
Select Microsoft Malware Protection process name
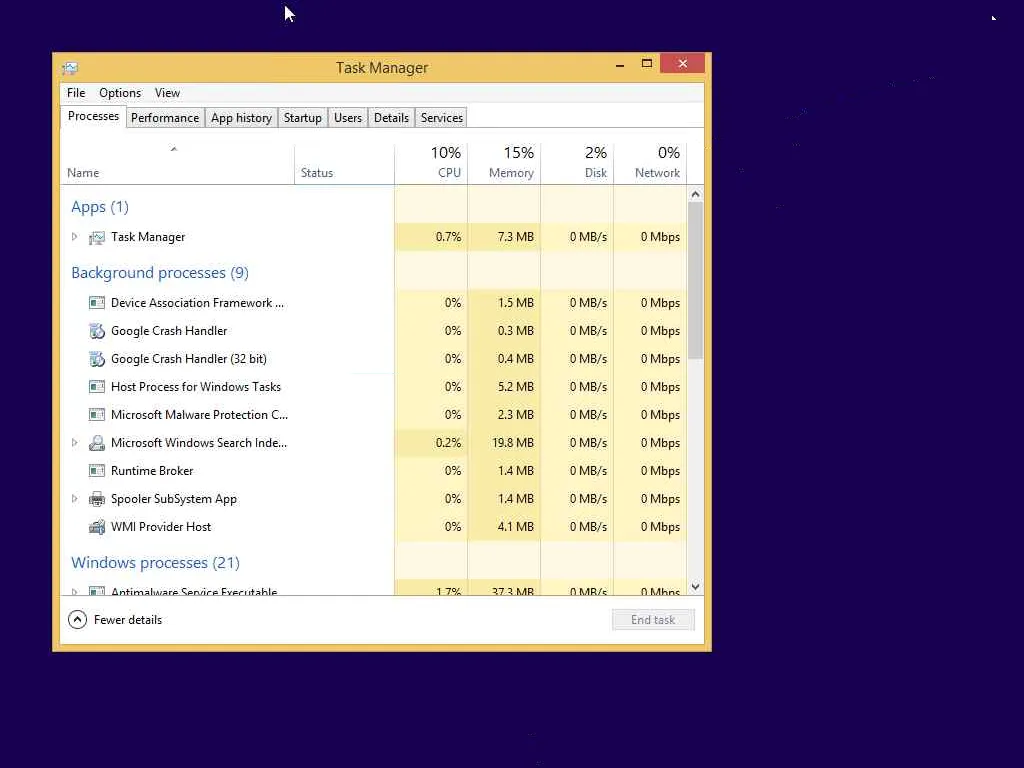point(199,415)
